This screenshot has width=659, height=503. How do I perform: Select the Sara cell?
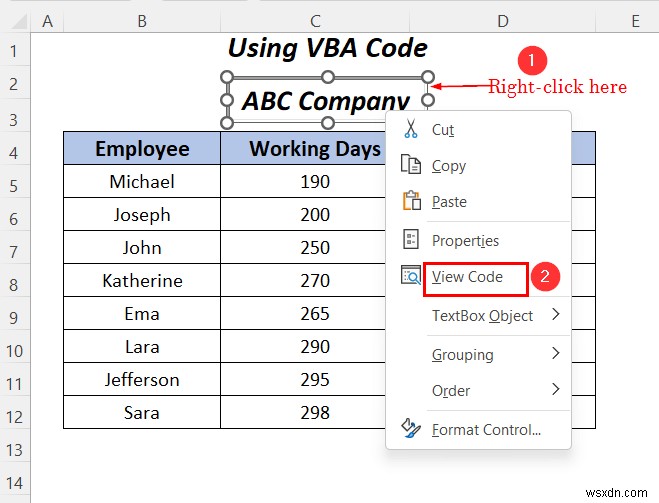[142, 413]
